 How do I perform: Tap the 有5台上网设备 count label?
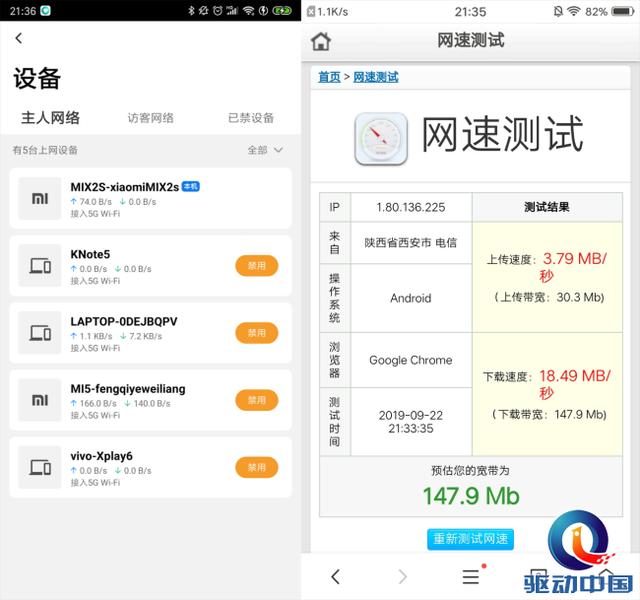click(45, 150)
